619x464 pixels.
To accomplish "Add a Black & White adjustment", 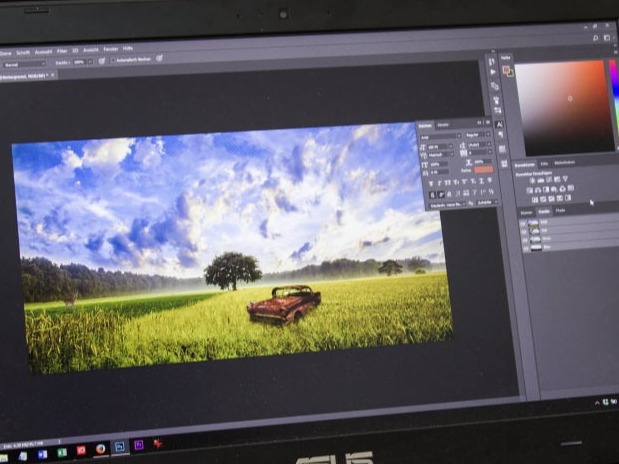I will pyautogui.click(x=546, y=189).
